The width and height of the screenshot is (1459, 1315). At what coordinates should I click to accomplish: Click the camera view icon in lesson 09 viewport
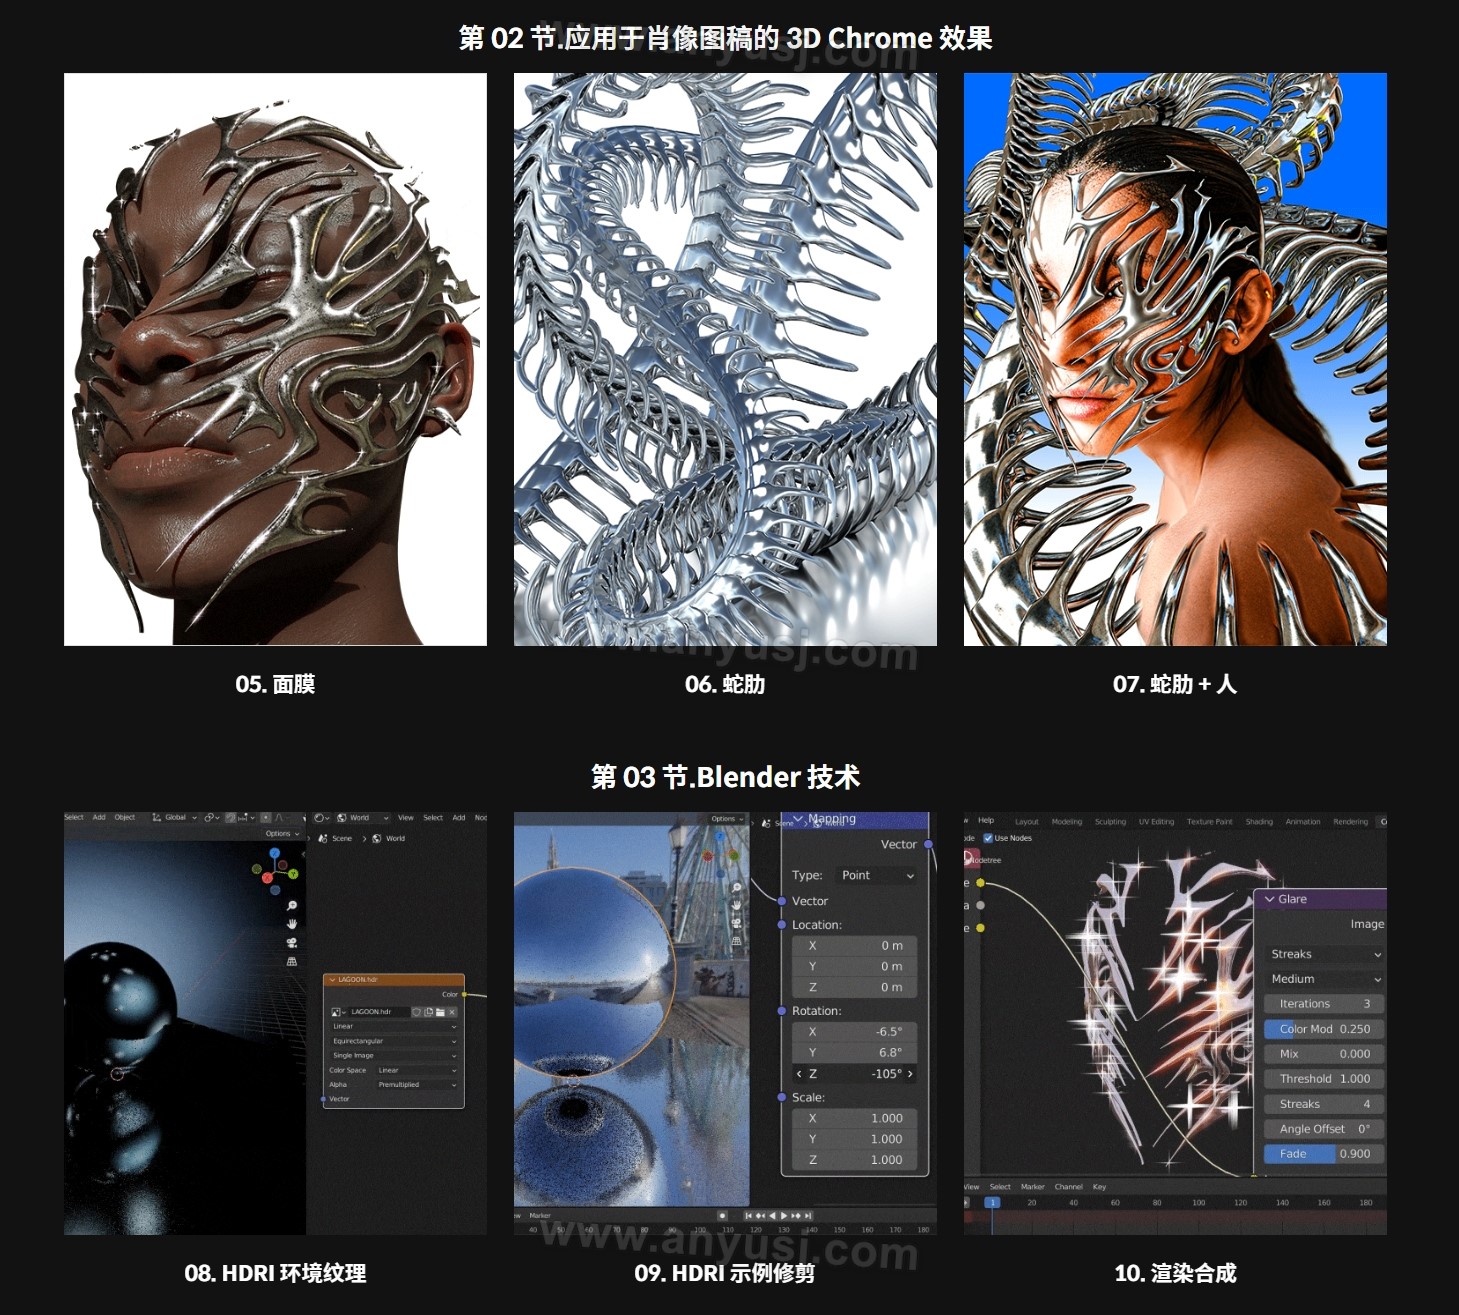[x=737, y=923]
